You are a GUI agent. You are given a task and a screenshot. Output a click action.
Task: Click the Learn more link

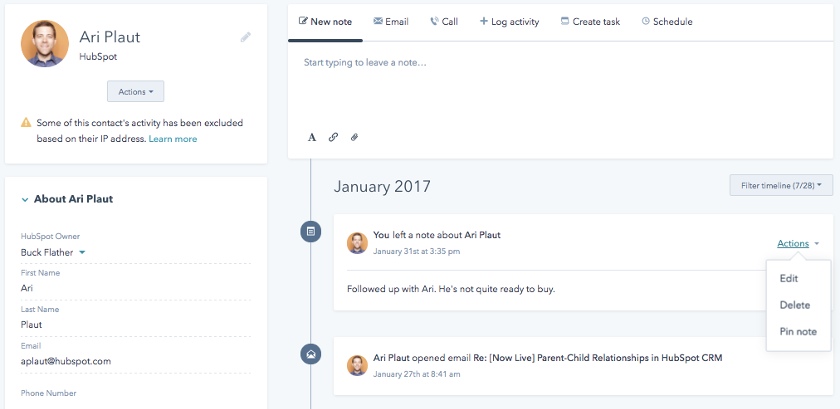pyautogui.click(x=173, y=139)
